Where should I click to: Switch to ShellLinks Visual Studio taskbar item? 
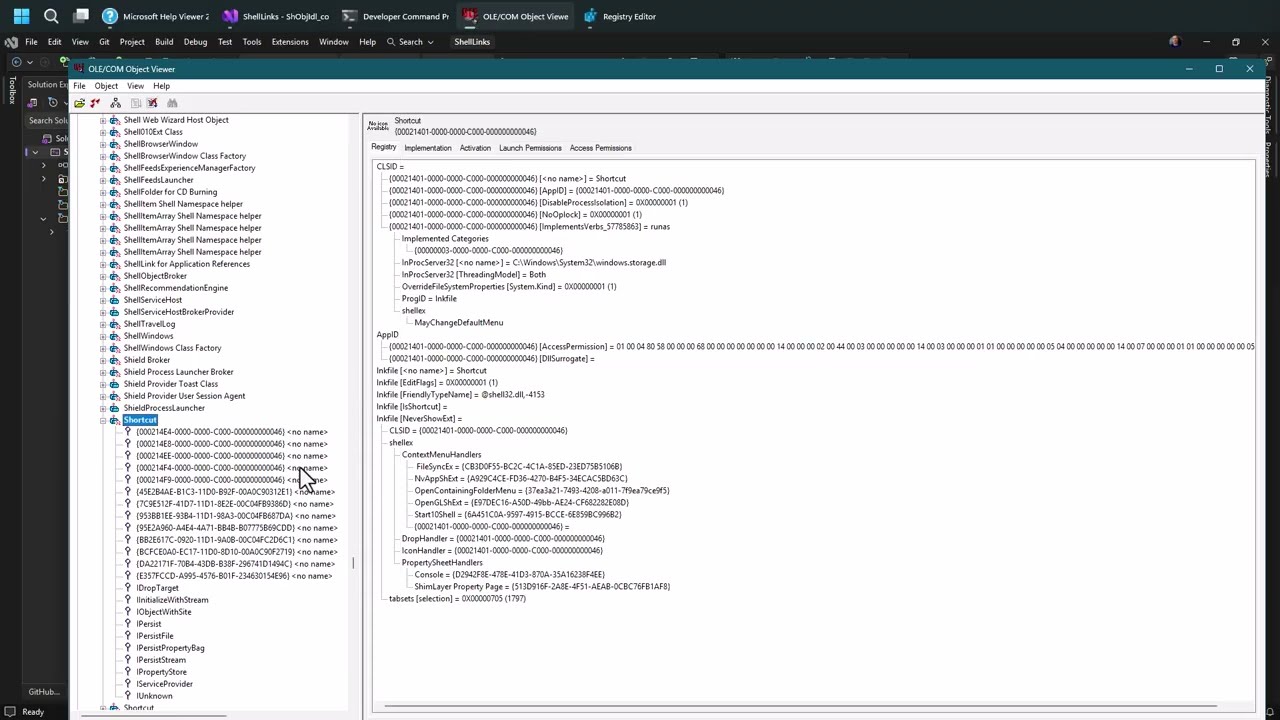(x=276, y=16)
